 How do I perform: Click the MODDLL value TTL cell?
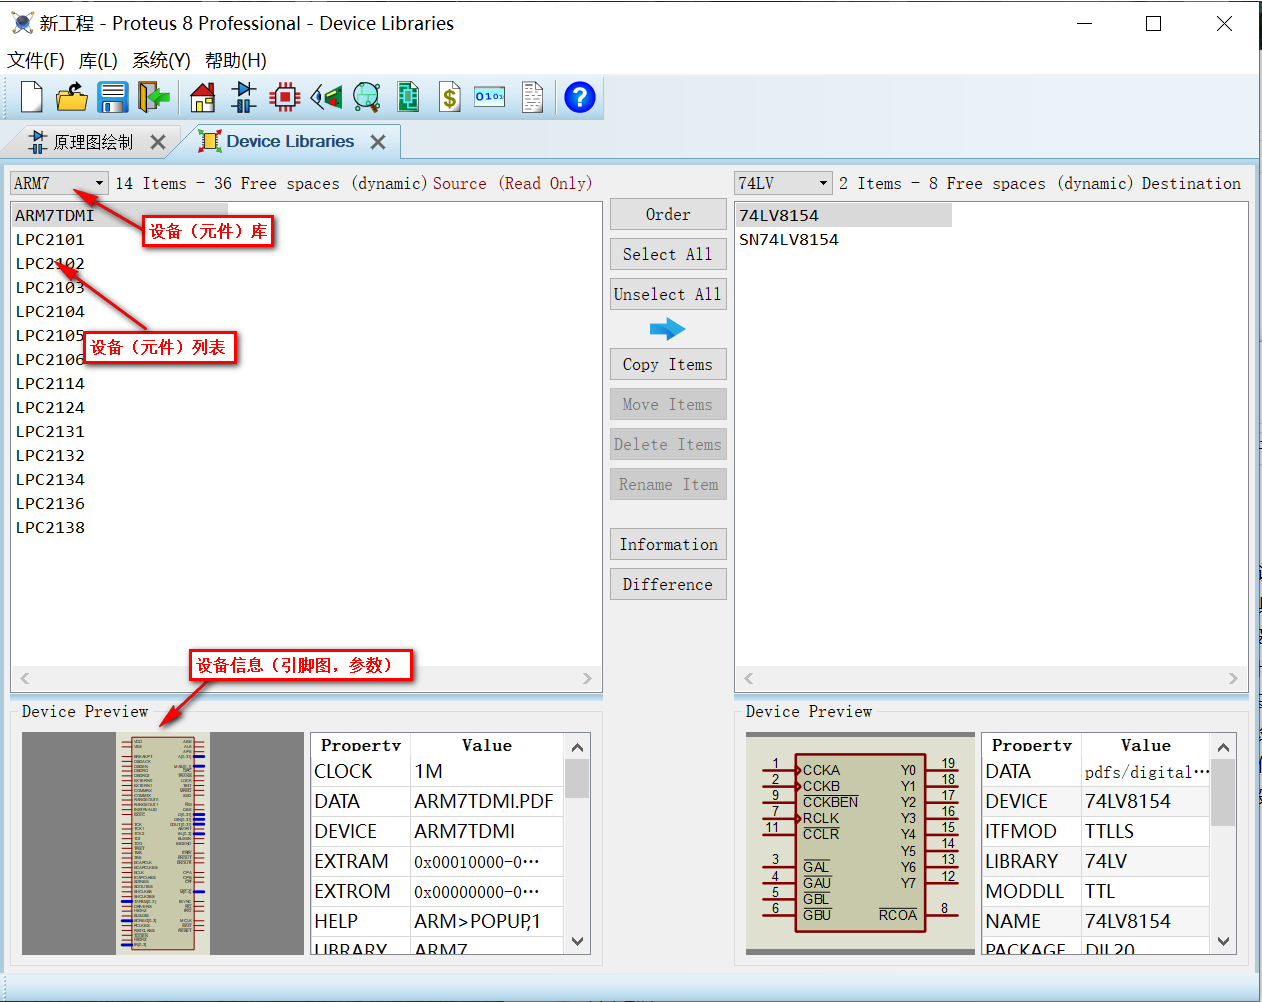pyautogui.click(x=1146, y=891)
